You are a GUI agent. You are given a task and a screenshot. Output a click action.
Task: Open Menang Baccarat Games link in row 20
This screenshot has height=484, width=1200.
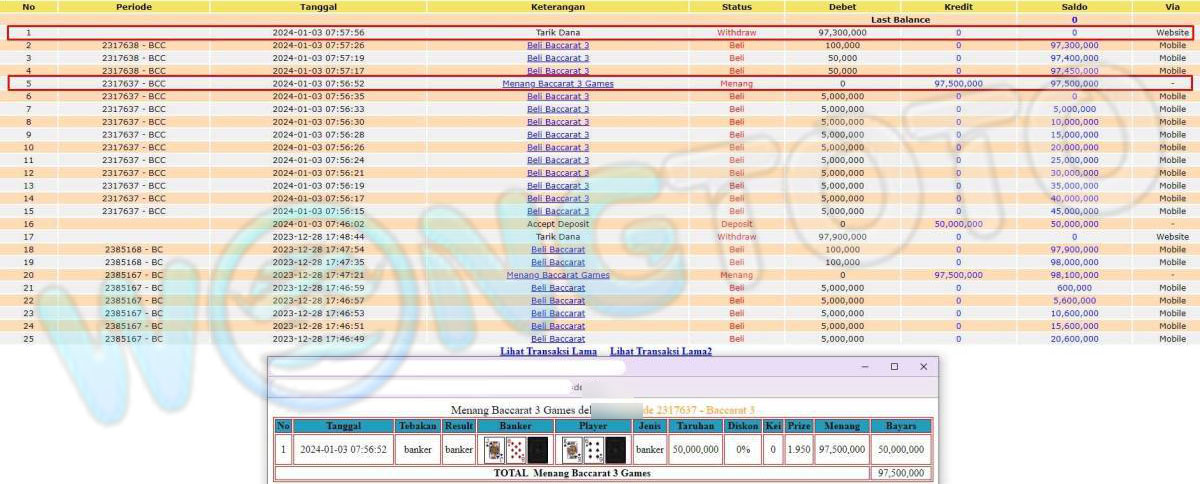[558, 275]
